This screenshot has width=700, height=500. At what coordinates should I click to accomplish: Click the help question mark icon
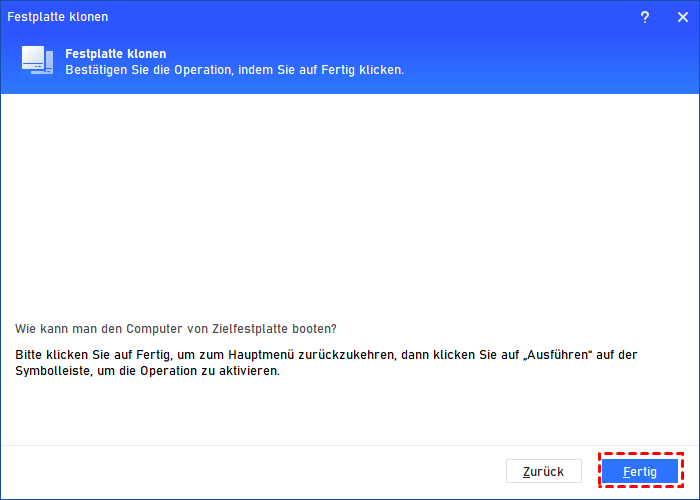pos(644,17)
